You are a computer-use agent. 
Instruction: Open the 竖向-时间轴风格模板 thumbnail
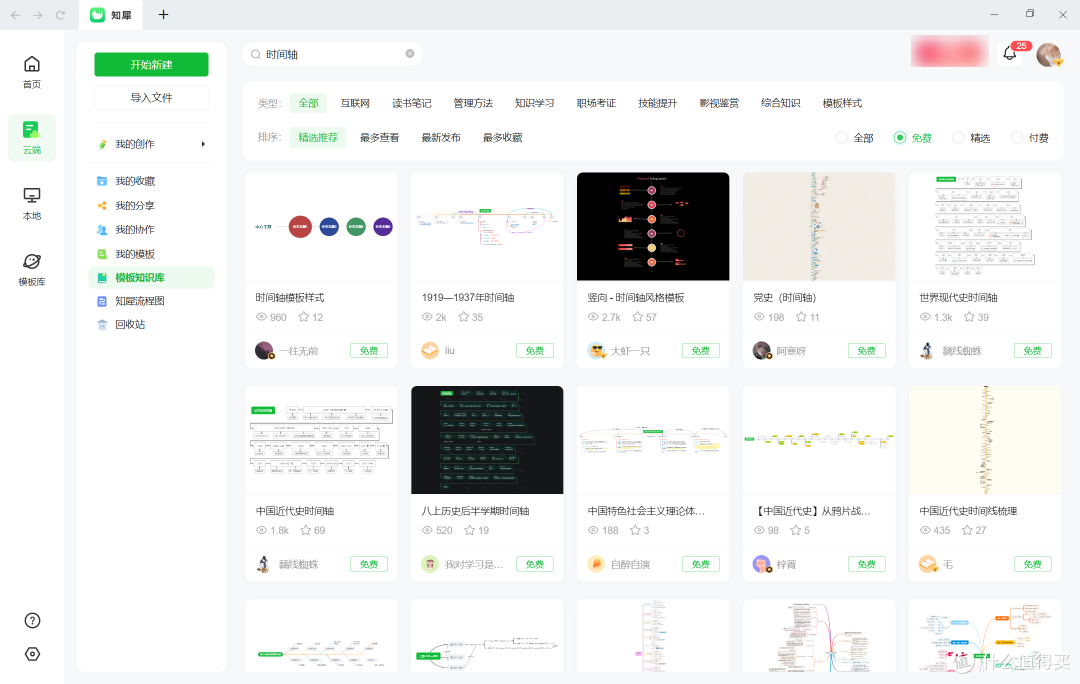[653, 227]
